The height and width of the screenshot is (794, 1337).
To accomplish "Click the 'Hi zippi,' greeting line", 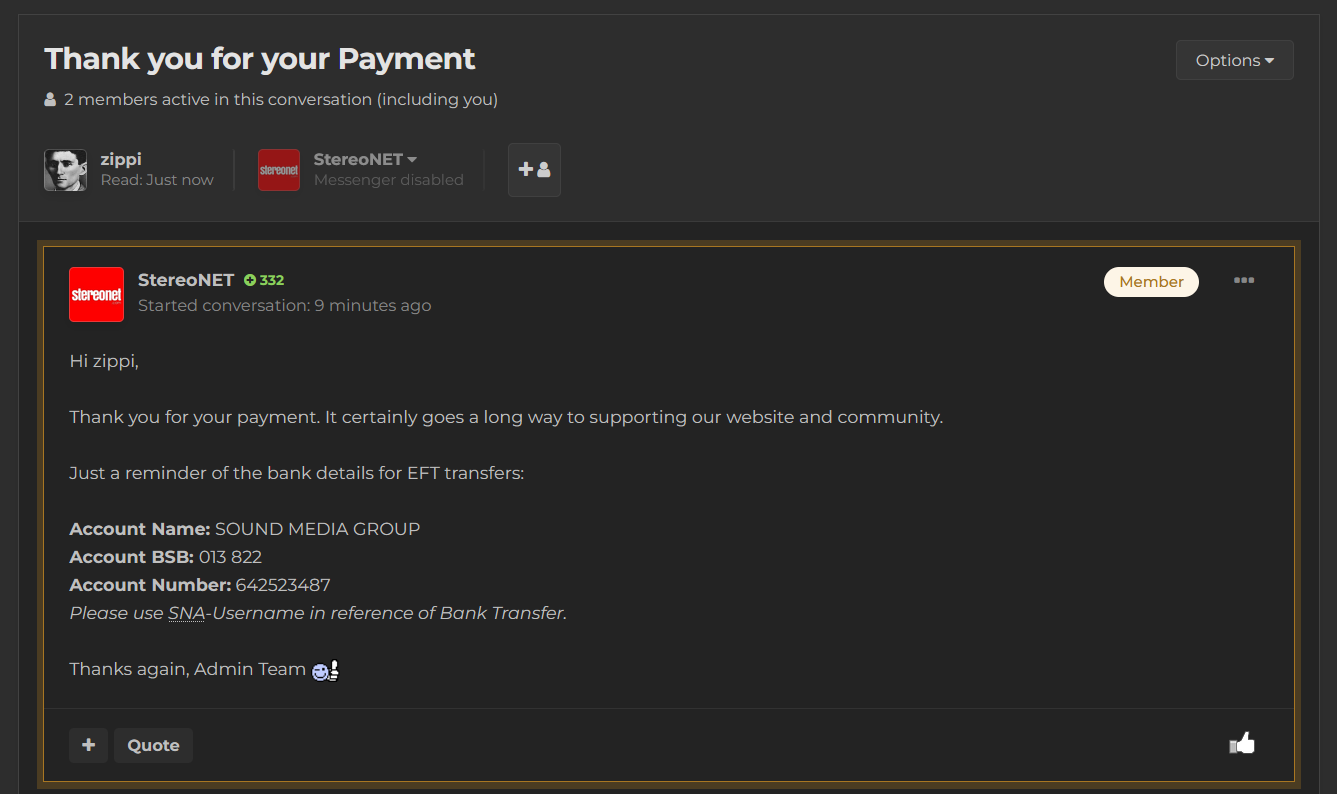I will coord(104,361).
